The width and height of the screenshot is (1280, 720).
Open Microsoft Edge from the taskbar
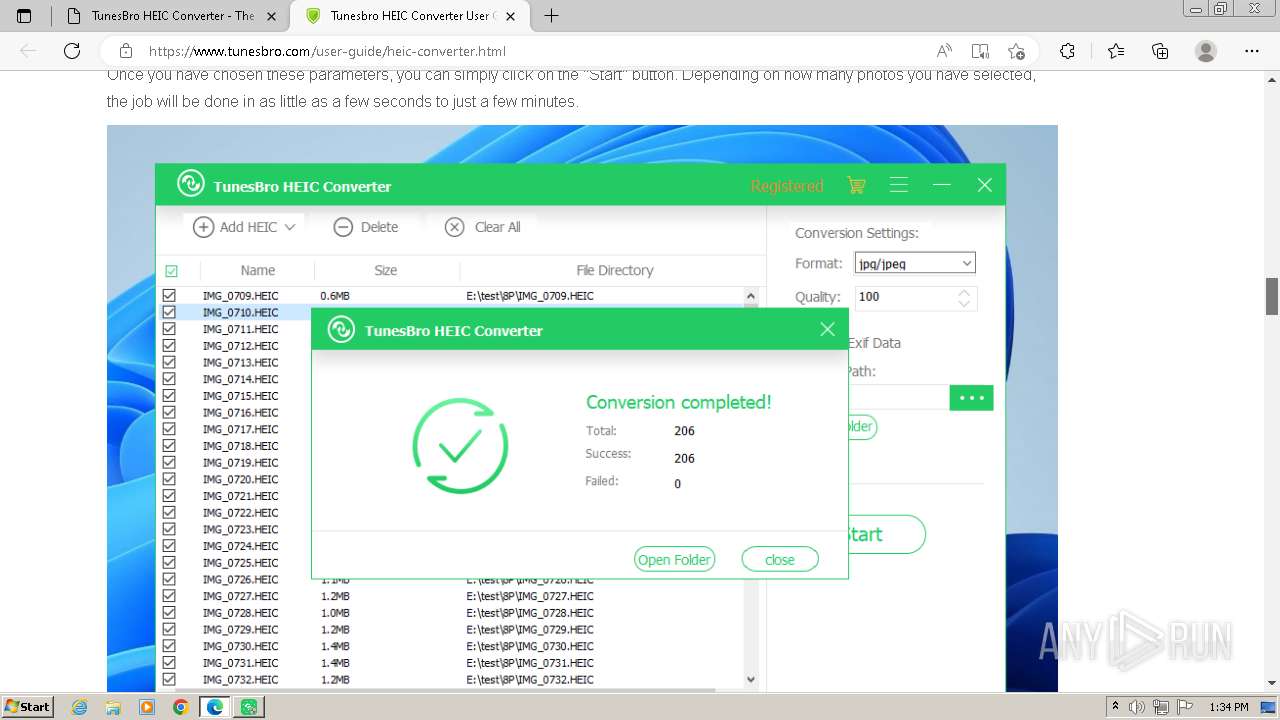214,707
